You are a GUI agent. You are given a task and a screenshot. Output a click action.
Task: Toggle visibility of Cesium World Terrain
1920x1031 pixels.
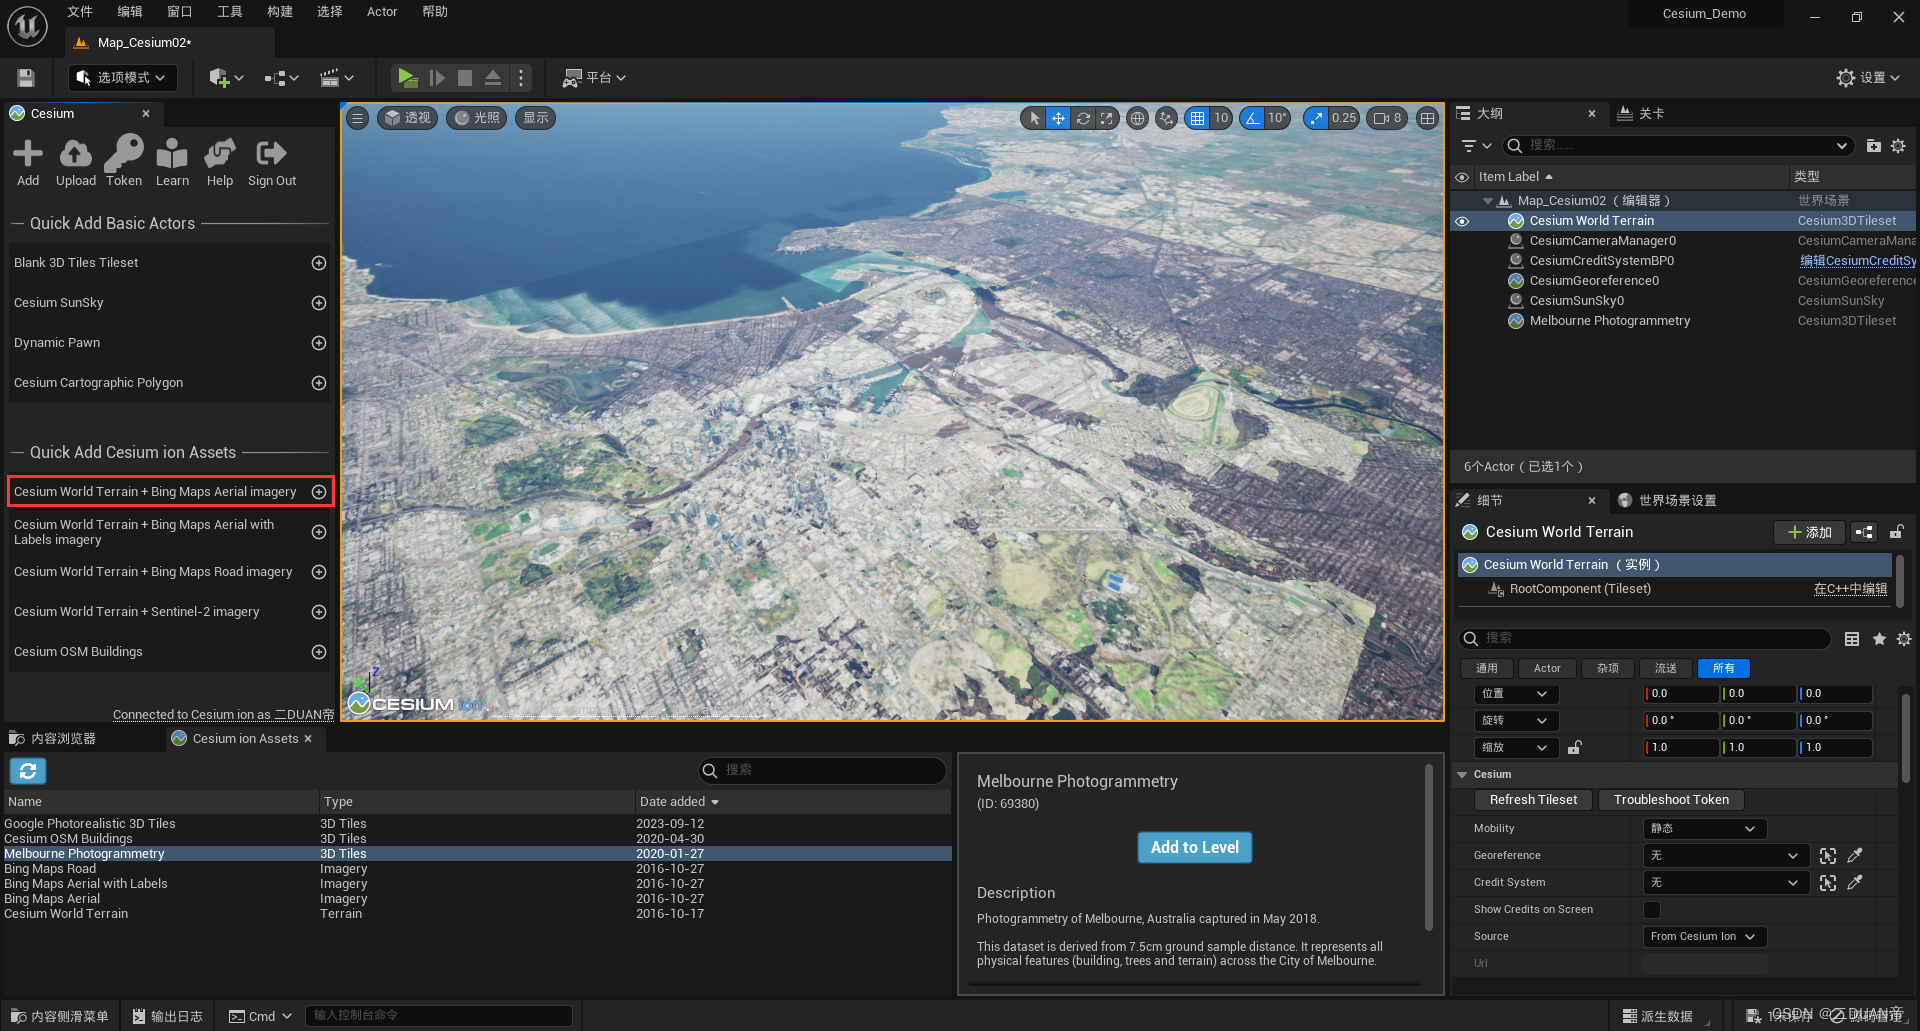pos(1462,221)
